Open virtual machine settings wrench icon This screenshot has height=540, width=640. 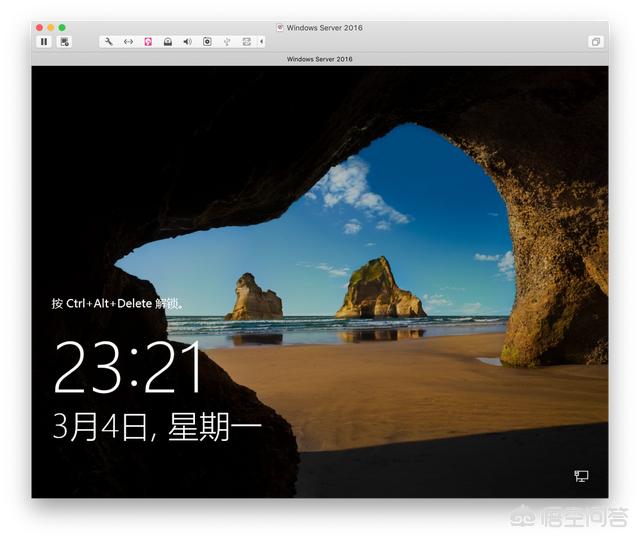[x=109, y=42]
